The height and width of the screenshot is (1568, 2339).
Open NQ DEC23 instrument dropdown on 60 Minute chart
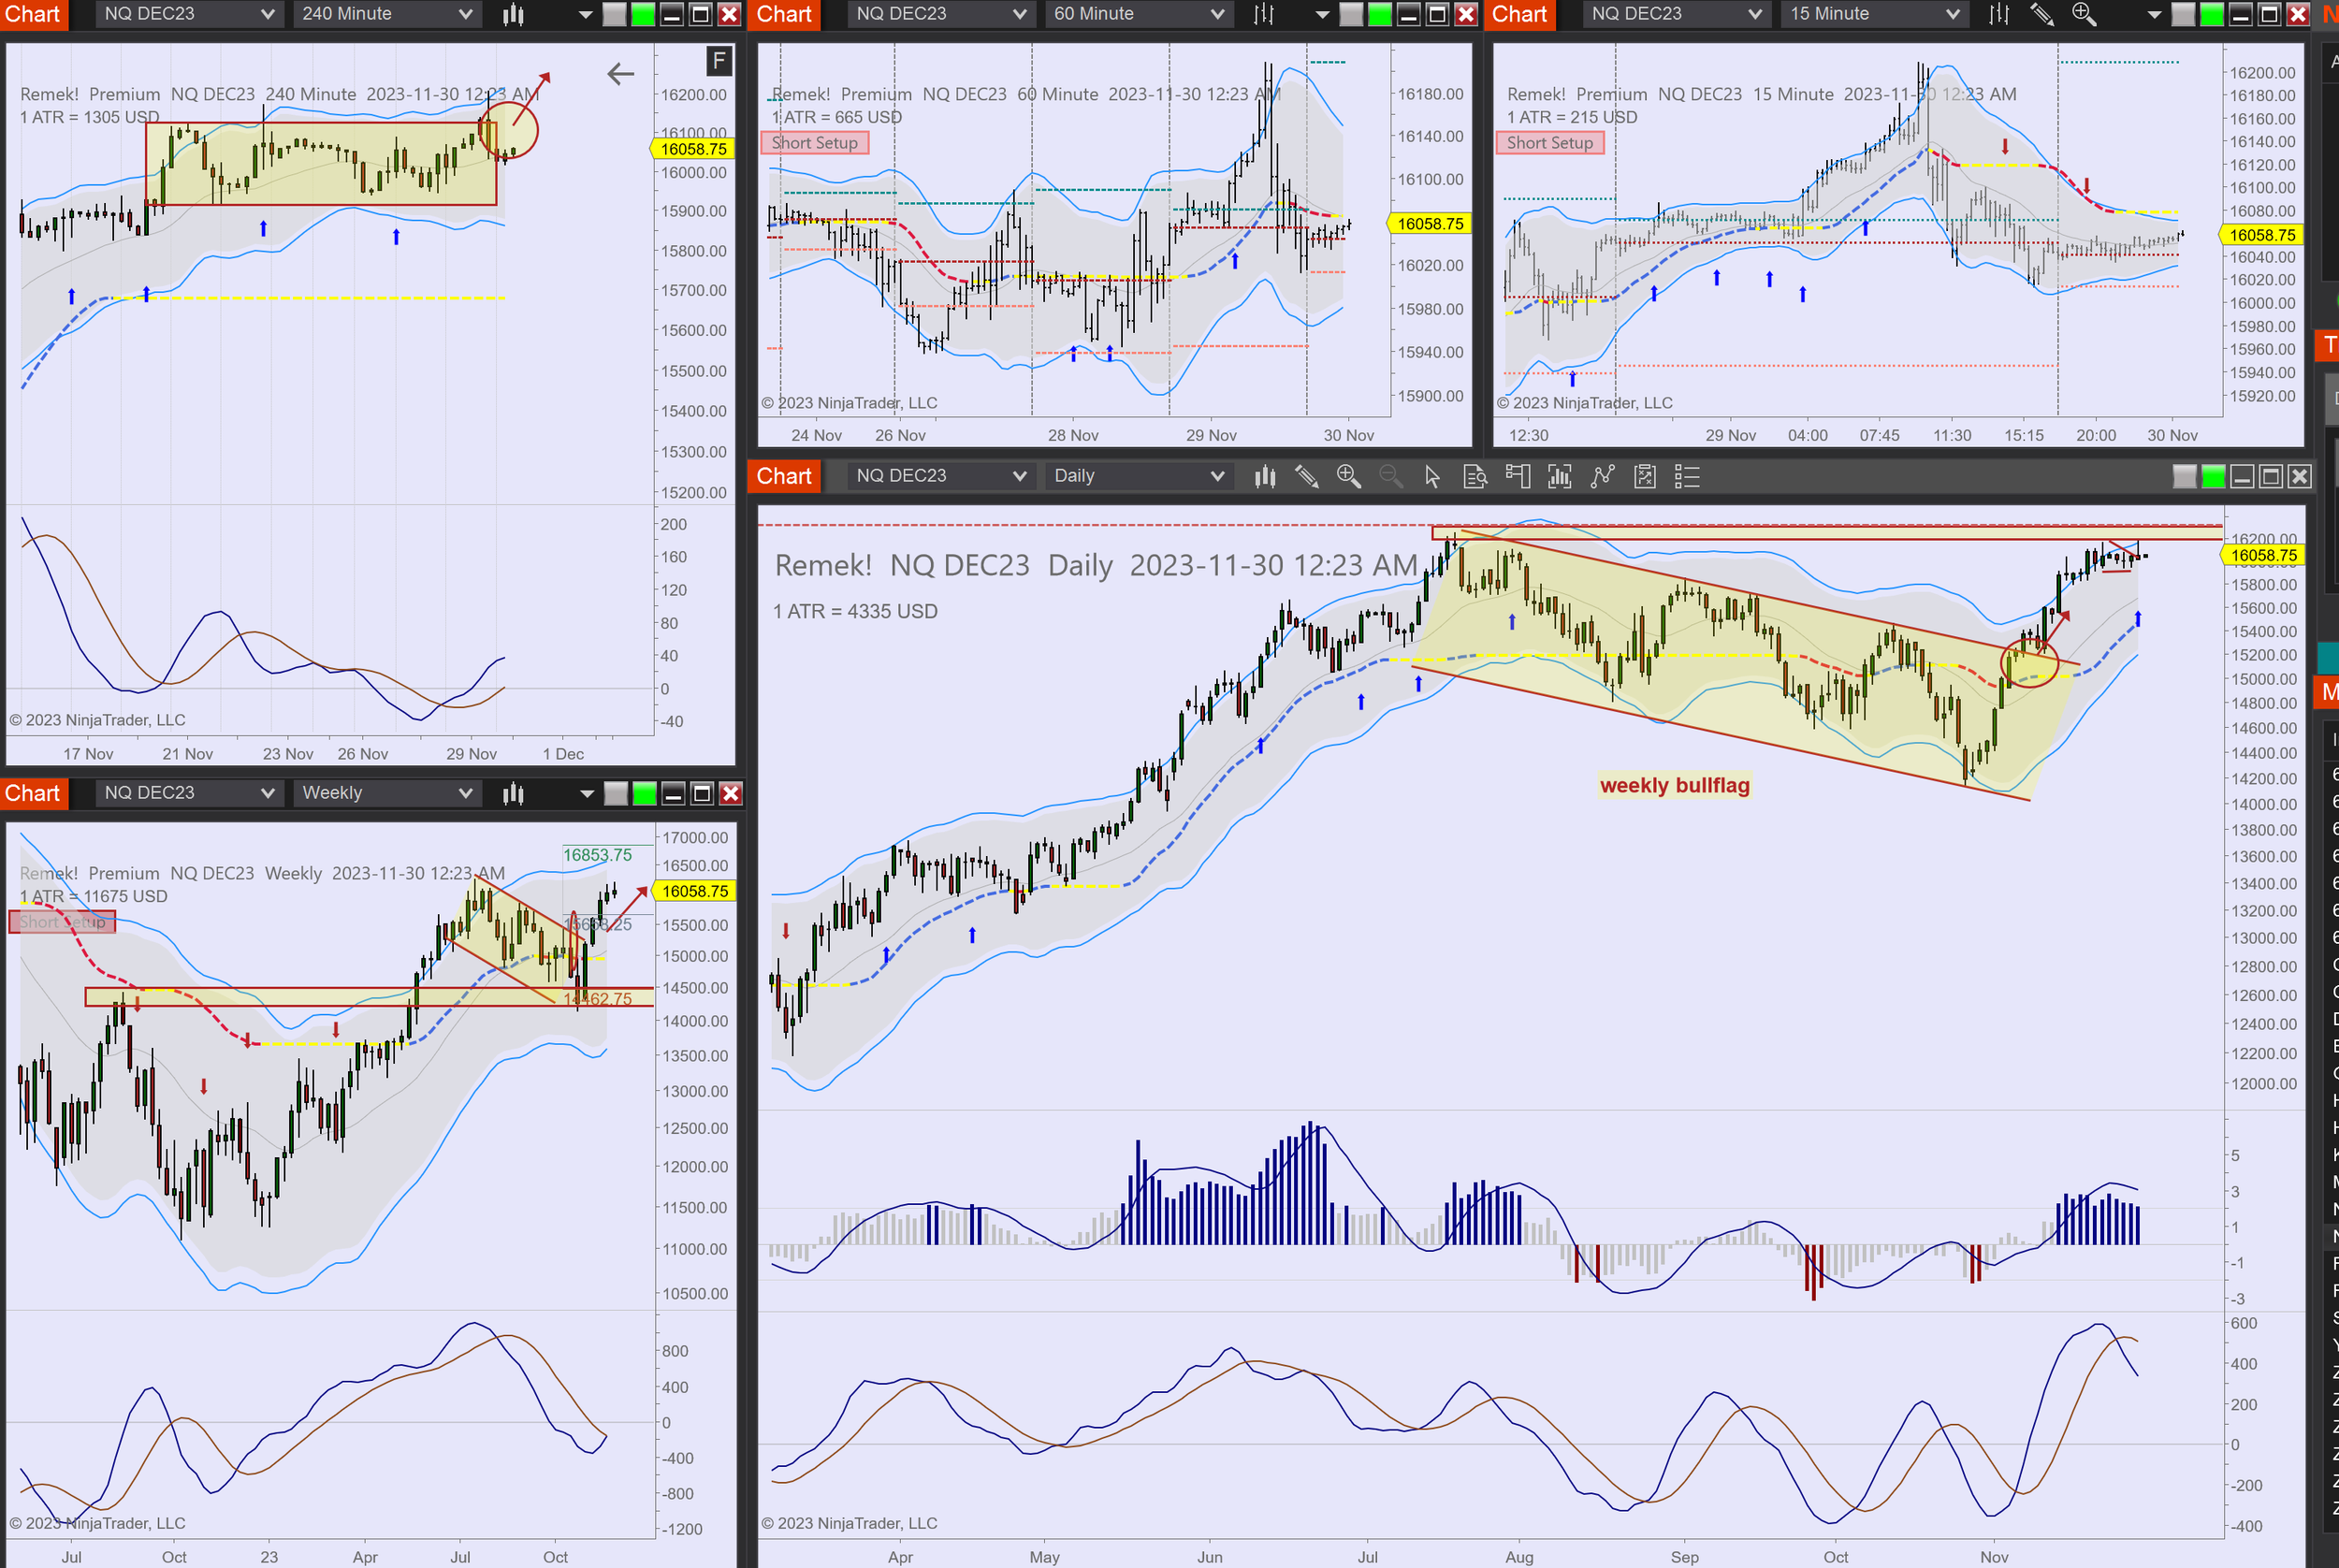click(x=939, y=14)
